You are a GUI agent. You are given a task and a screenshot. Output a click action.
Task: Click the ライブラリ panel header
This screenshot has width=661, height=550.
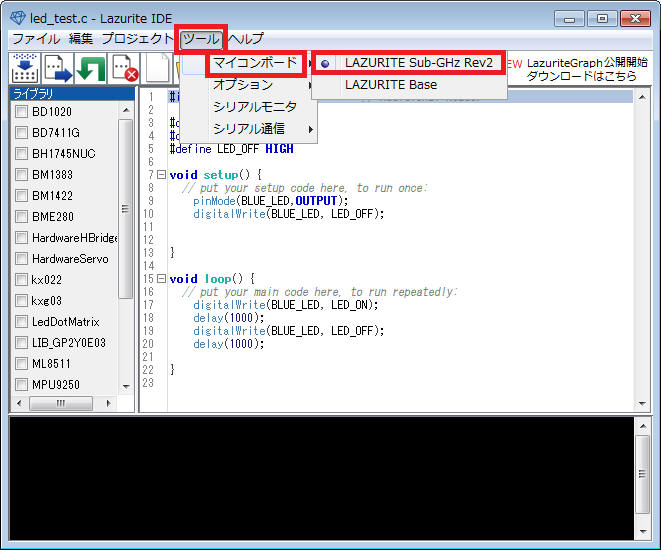pyautogui.click(x=72, y=94)
